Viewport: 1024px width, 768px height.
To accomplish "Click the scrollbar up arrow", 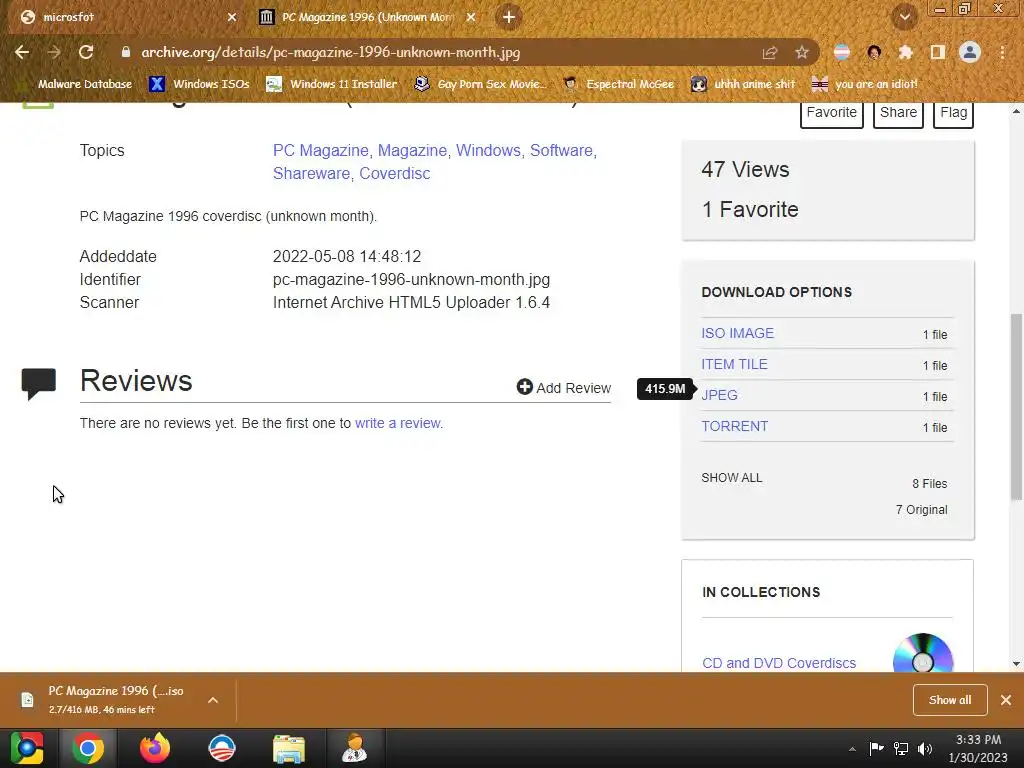I will (x=1016, y=112).
